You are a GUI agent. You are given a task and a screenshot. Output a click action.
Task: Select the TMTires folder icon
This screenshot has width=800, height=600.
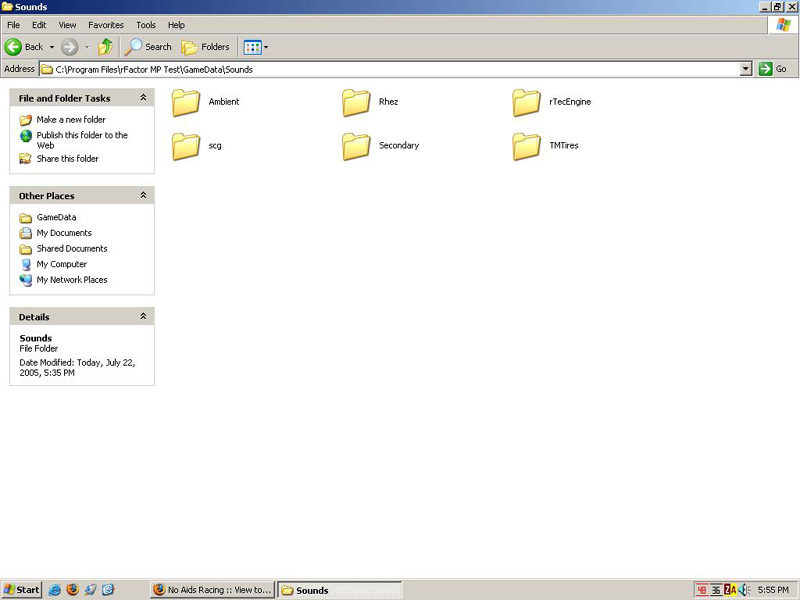click(527, 146)
